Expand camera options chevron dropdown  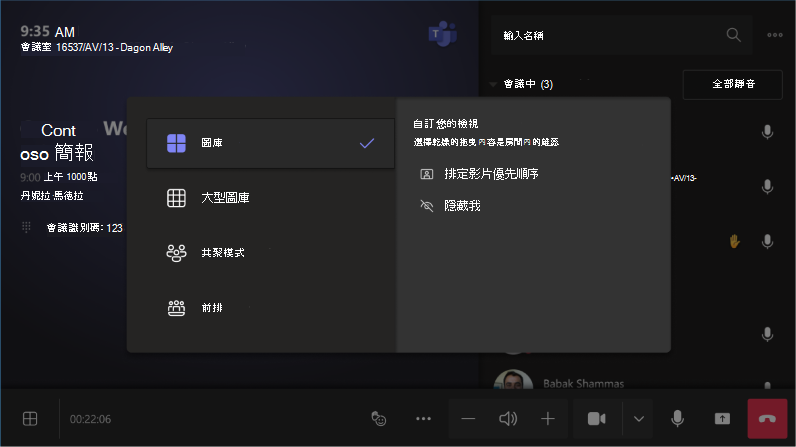(x=639, y=419)
